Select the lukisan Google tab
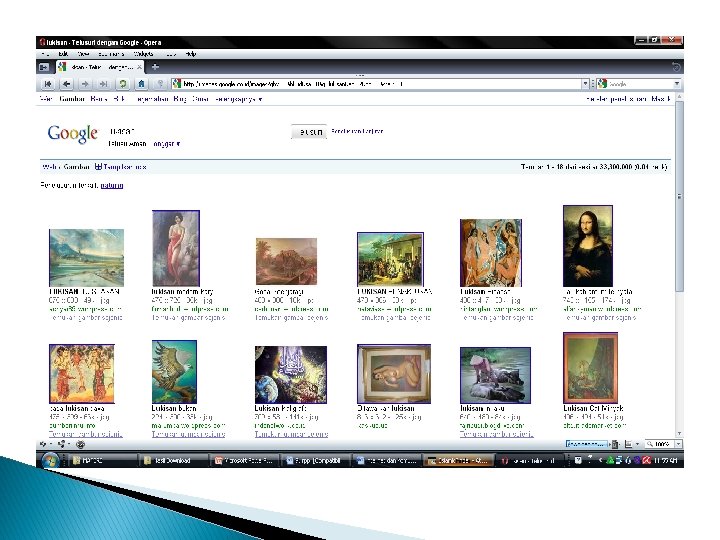The width and height of the screenshot is (720, 540). tap(101, 67)
